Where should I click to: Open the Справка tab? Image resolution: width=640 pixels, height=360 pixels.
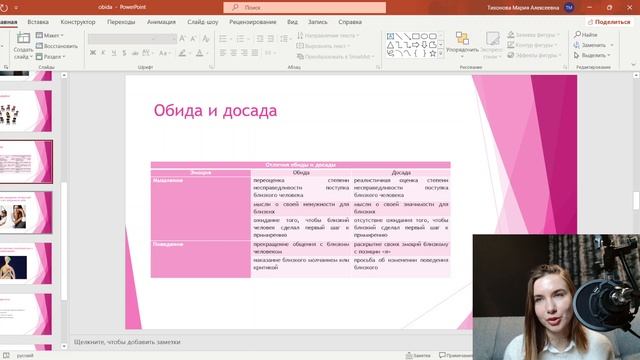coord(350,22)
